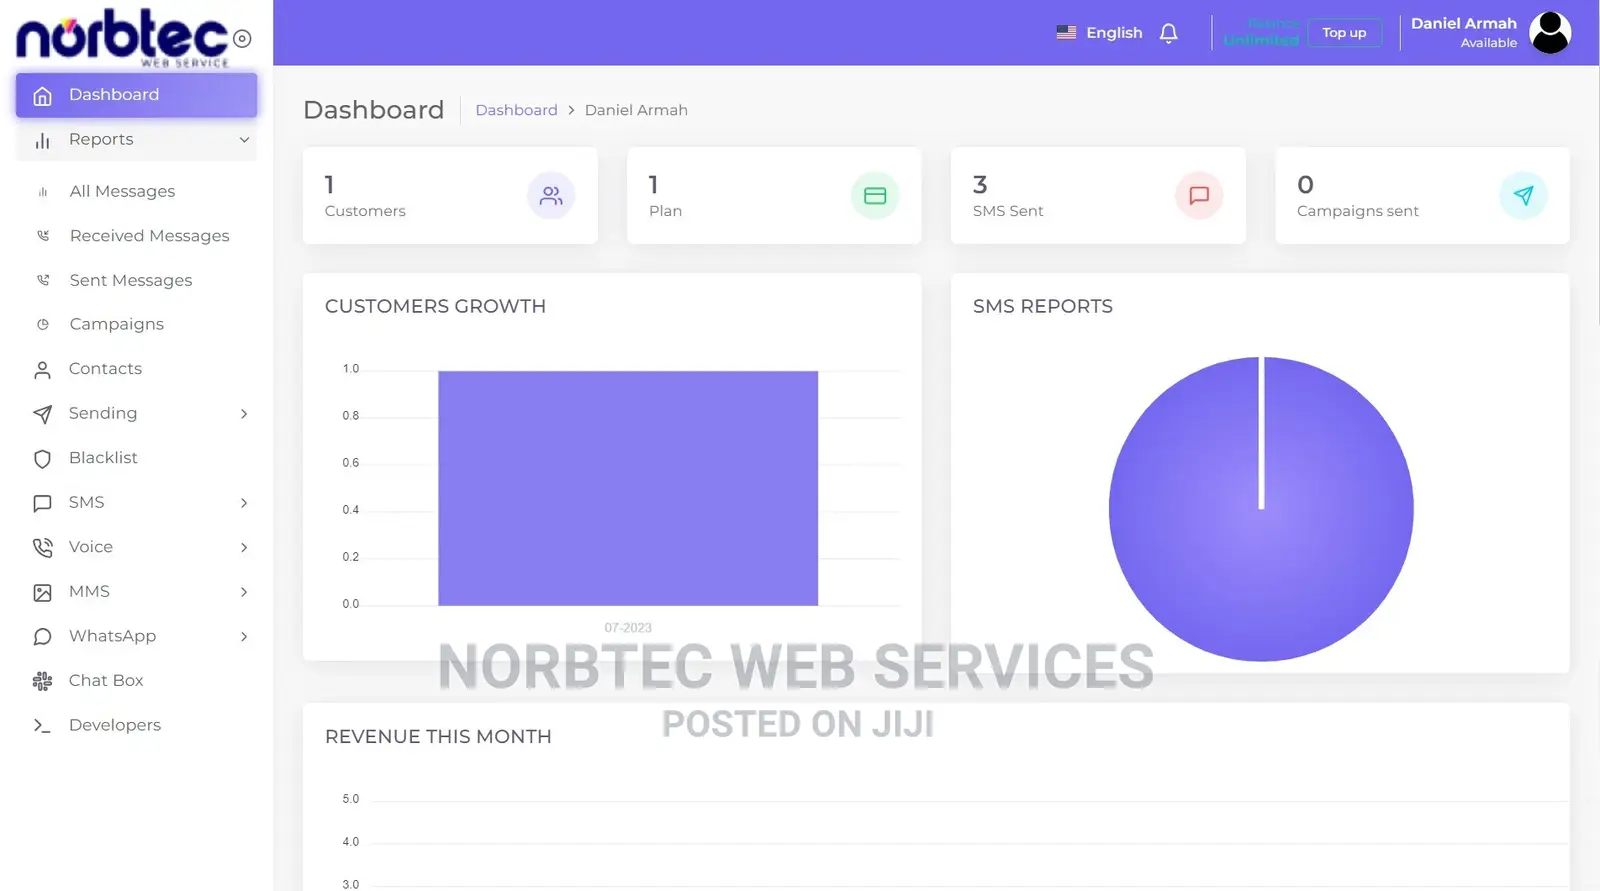
Task: Click the Customers card users icon
Action: coord(551,196)
